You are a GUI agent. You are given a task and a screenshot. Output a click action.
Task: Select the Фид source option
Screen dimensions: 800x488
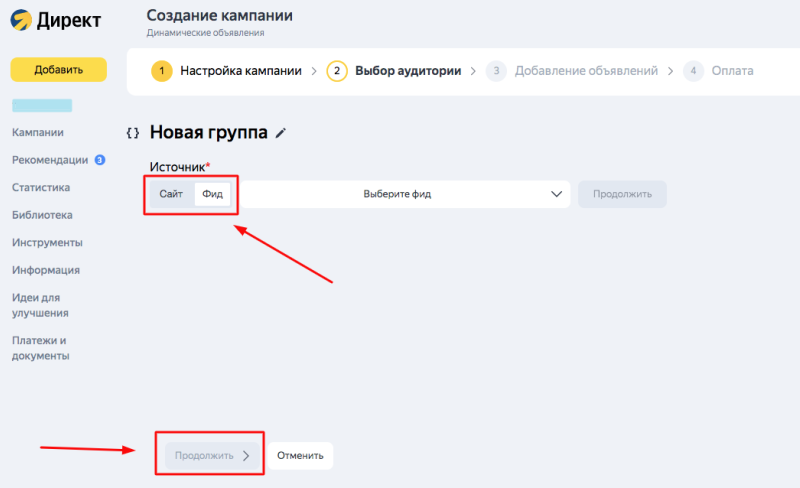[x=212, y=194]
